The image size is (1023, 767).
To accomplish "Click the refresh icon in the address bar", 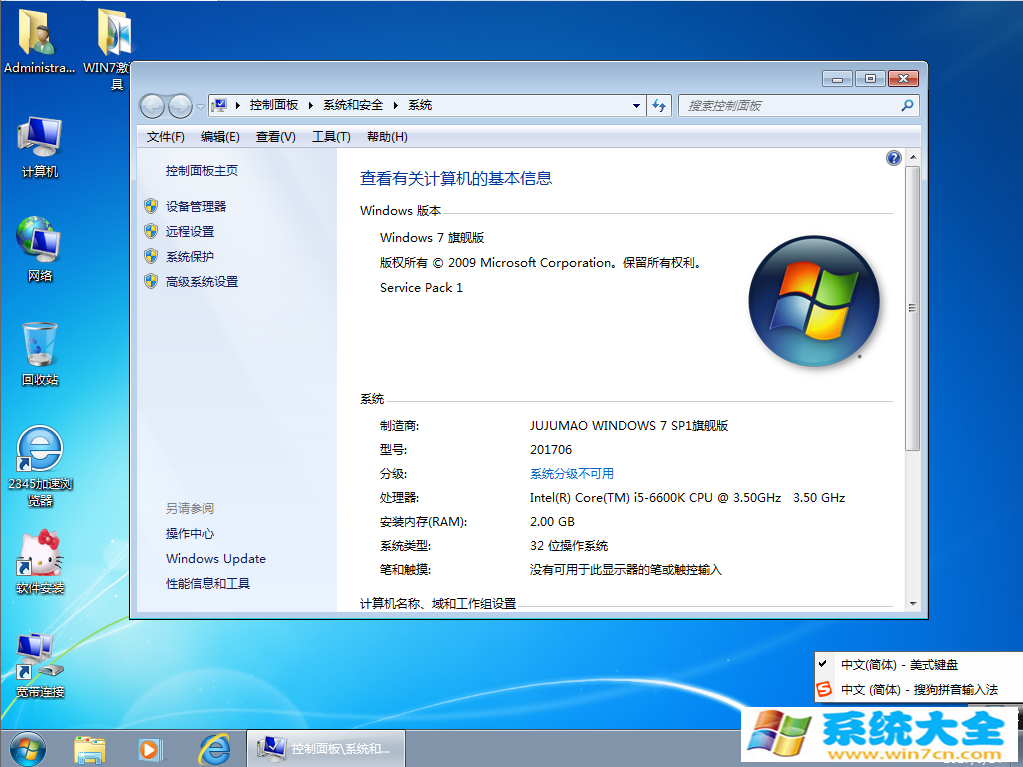I will point(658,105).
